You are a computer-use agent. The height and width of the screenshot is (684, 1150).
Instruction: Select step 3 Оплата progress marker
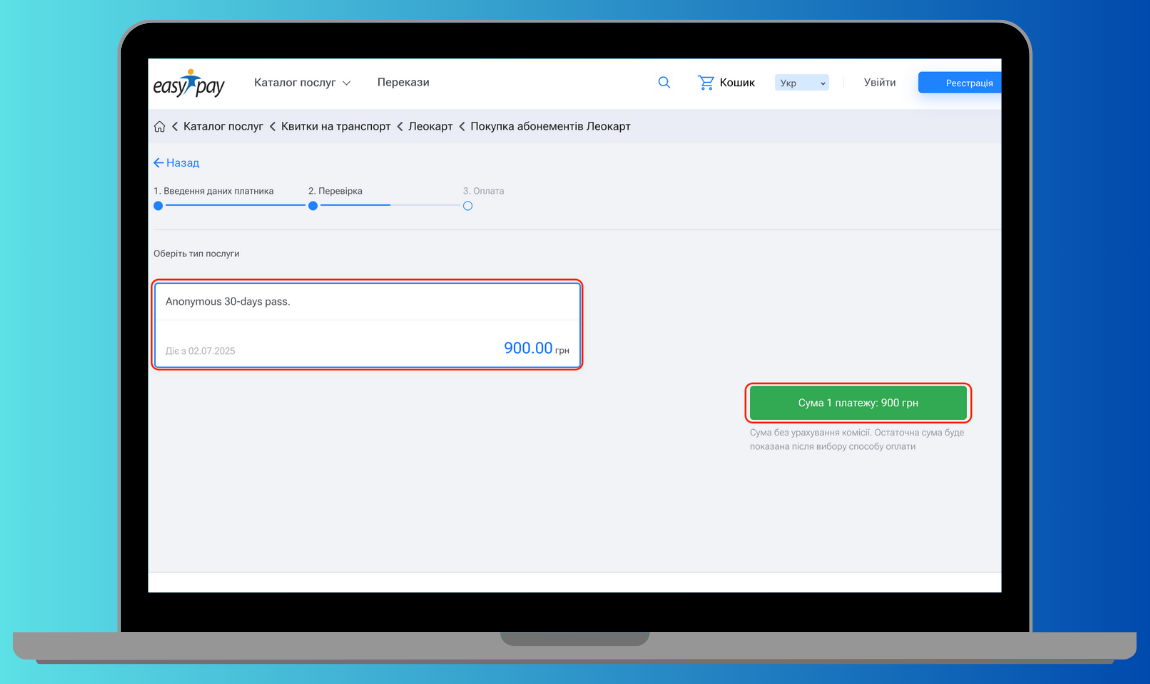468,206
